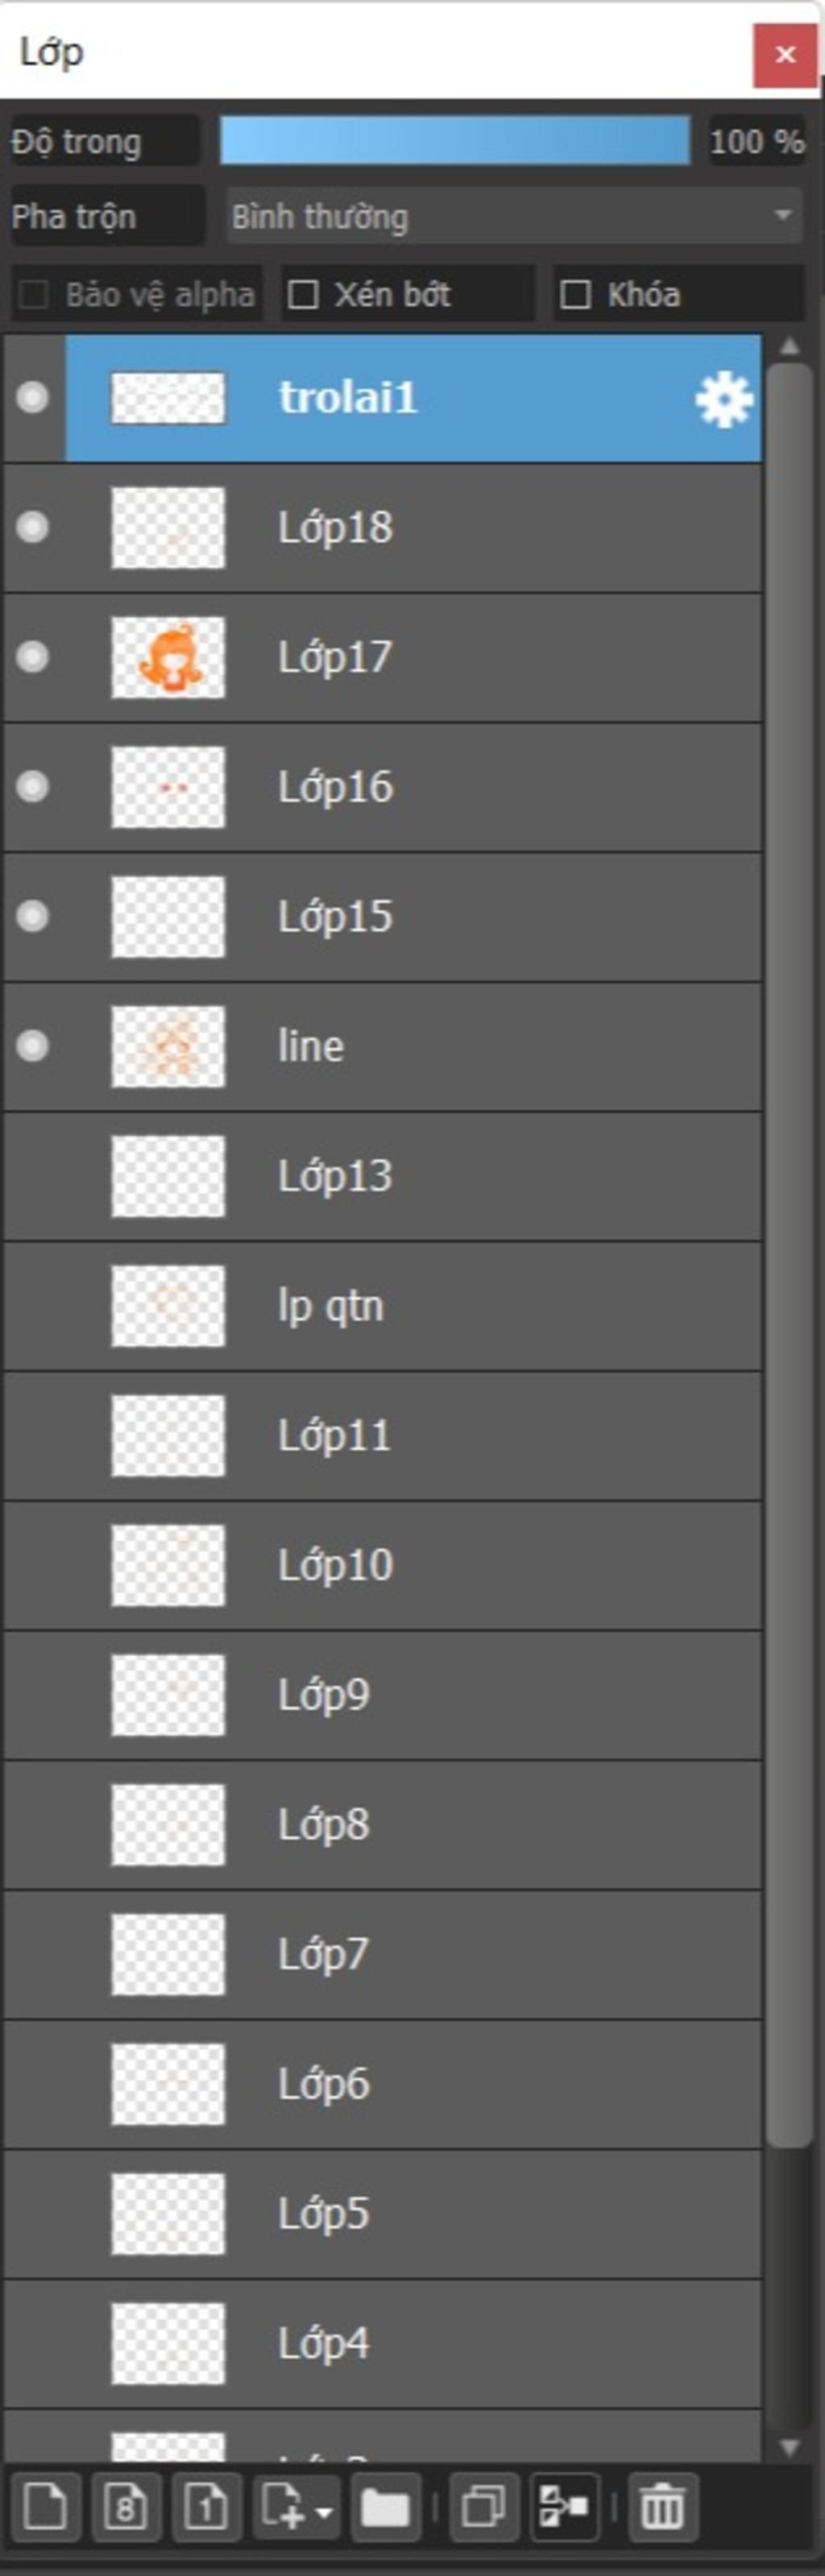Enable the Xén bớt clipping checkbox
This screenshot has width=825, height=2576.
(303, 295)
